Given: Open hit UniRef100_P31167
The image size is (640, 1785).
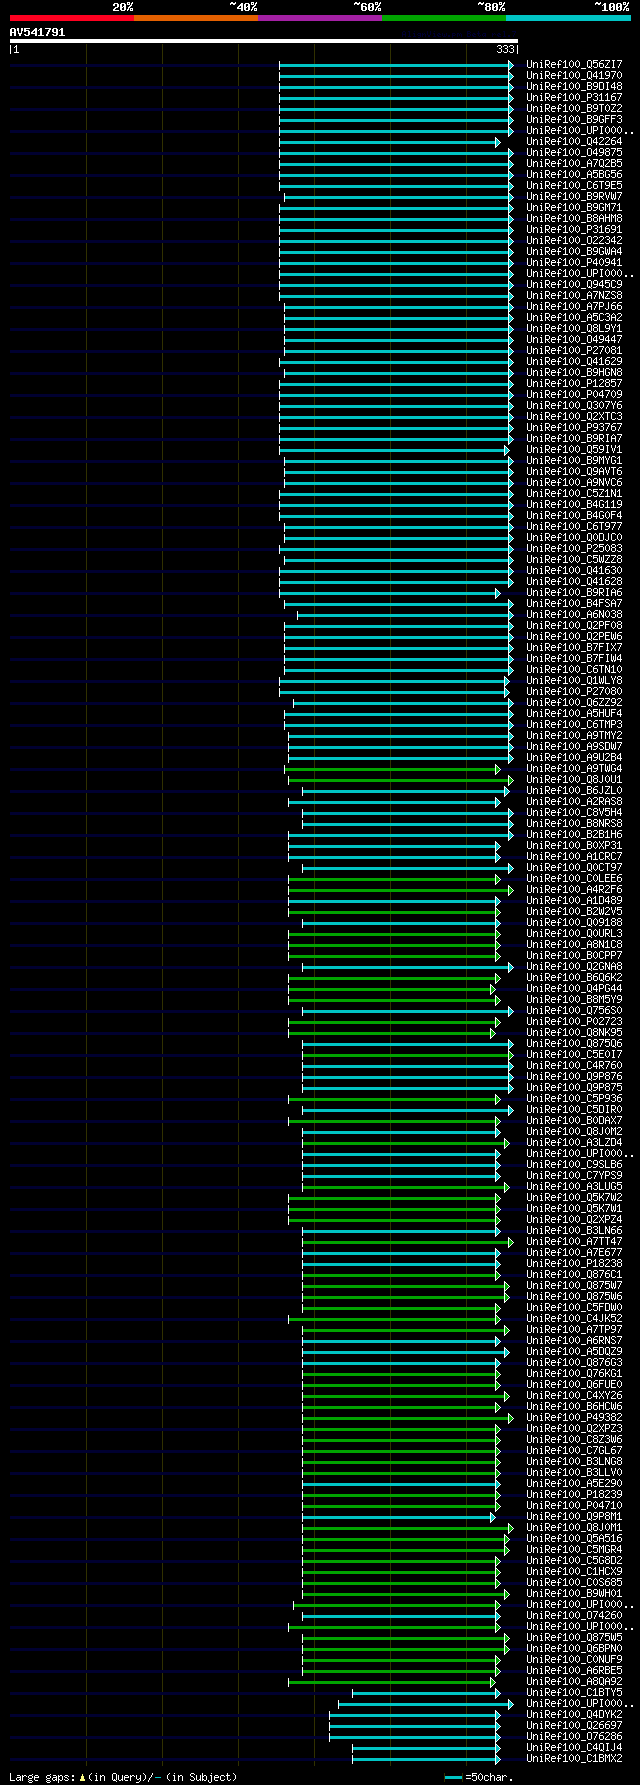Looking at the screenshot, I should coord(574,97).
